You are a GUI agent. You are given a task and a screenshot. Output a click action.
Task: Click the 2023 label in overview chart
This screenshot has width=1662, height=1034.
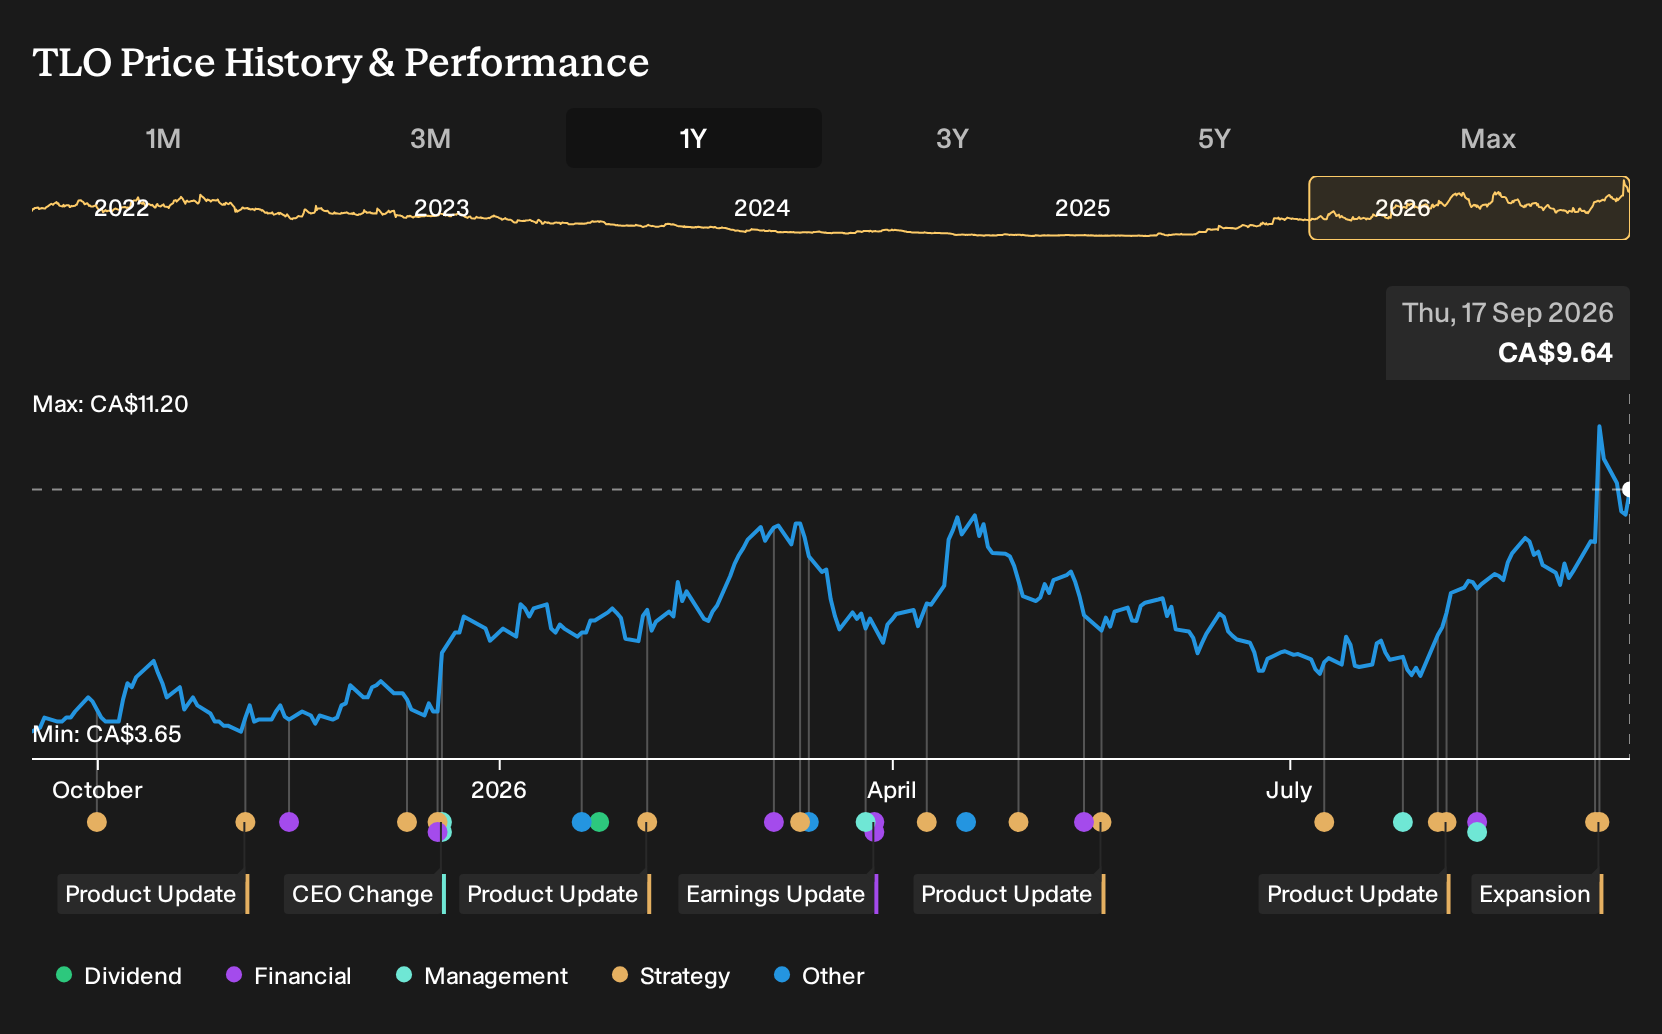pos(442,208)
